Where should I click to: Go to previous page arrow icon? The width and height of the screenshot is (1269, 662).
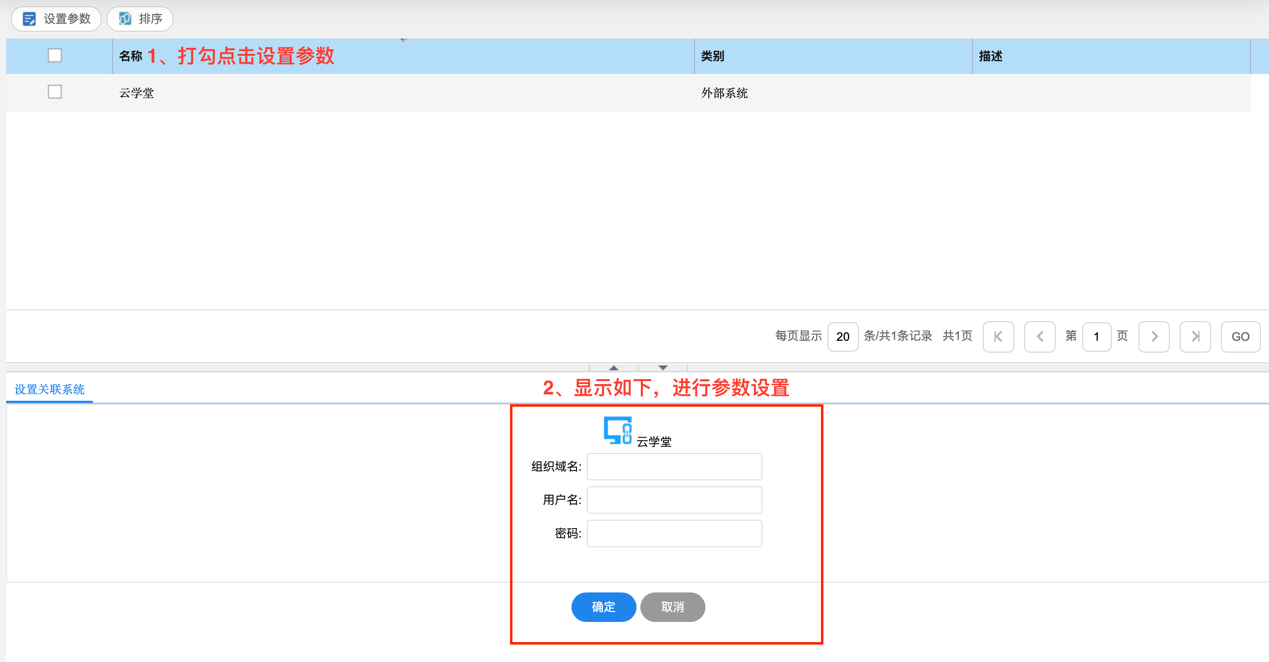[1040, 337]
